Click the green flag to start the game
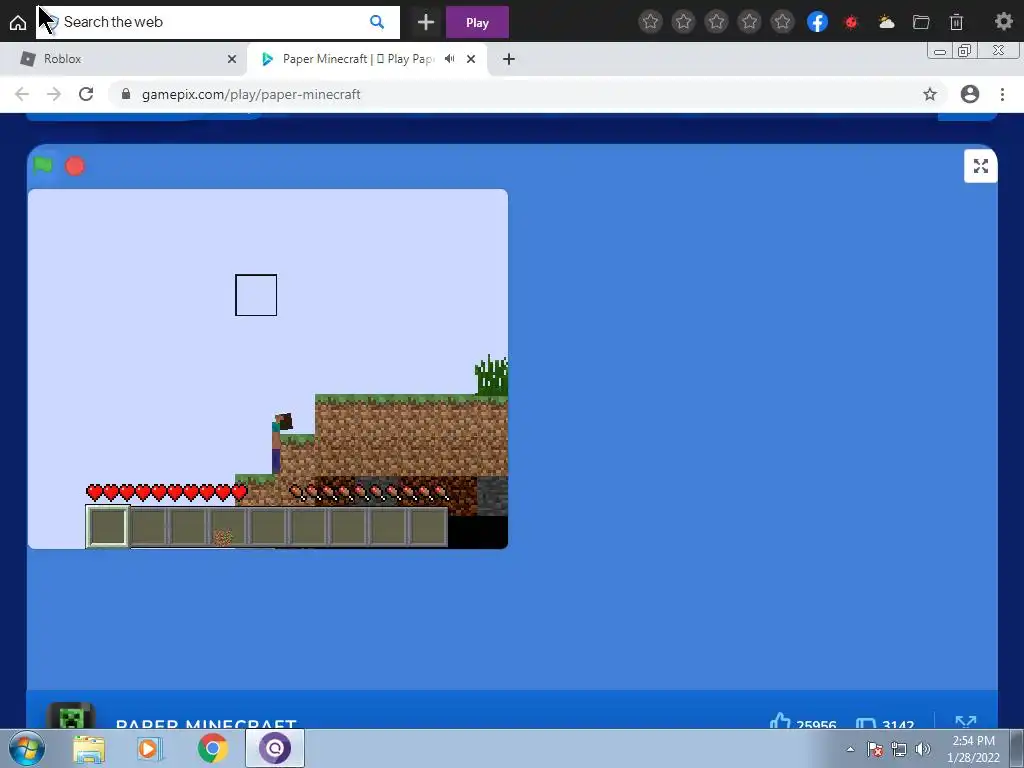This screenshot has width=1024, height=768. point(43,165)
